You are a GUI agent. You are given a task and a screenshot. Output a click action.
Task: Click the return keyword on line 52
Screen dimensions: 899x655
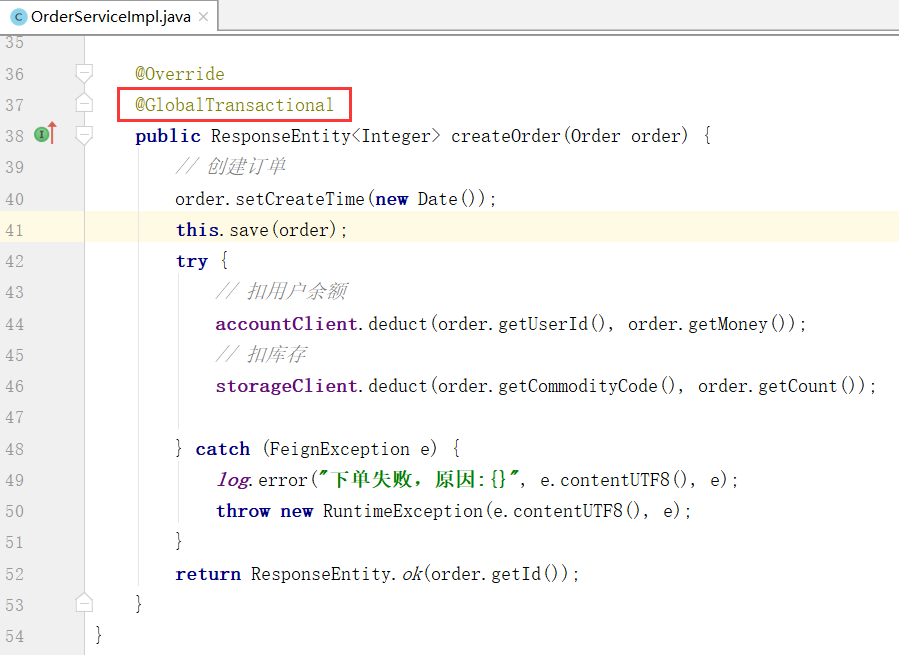tap(208, 574)
